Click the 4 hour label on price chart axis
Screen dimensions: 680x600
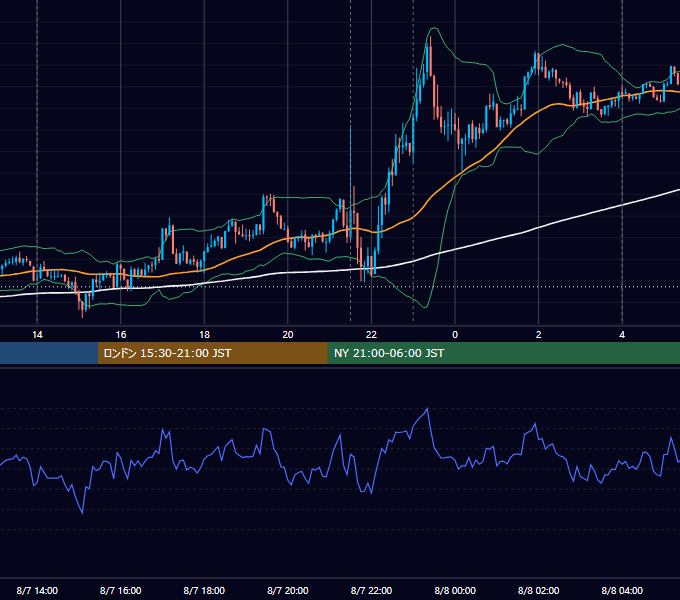tap(622, 335)
